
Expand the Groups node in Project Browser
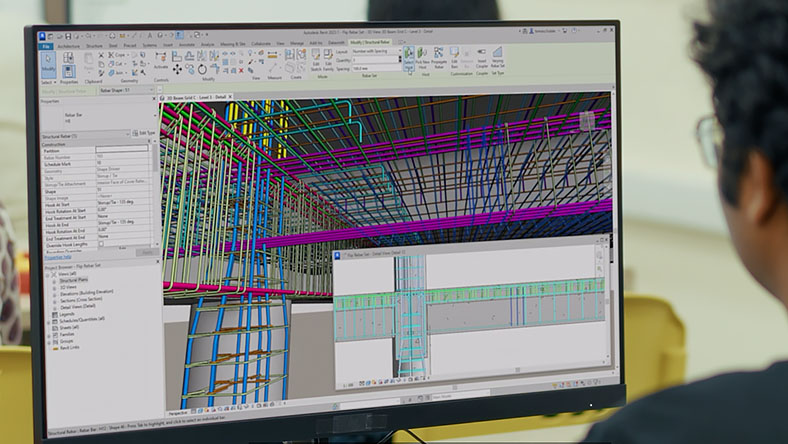click(x=49, y=343)
